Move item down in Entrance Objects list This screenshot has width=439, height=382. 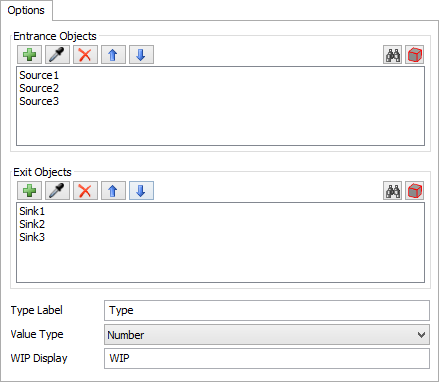[141, 55]
